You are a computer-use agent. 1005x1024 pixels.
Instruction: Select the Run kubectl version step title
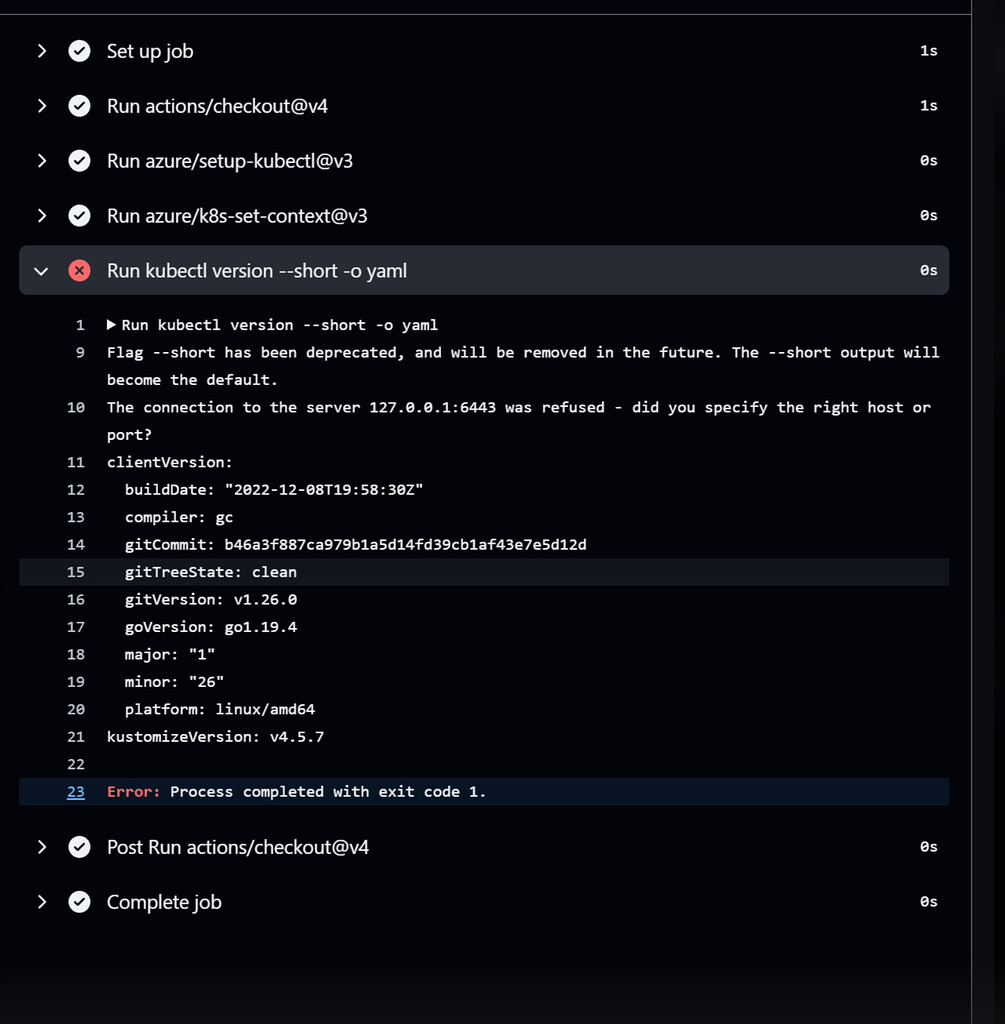coord(257,271)
